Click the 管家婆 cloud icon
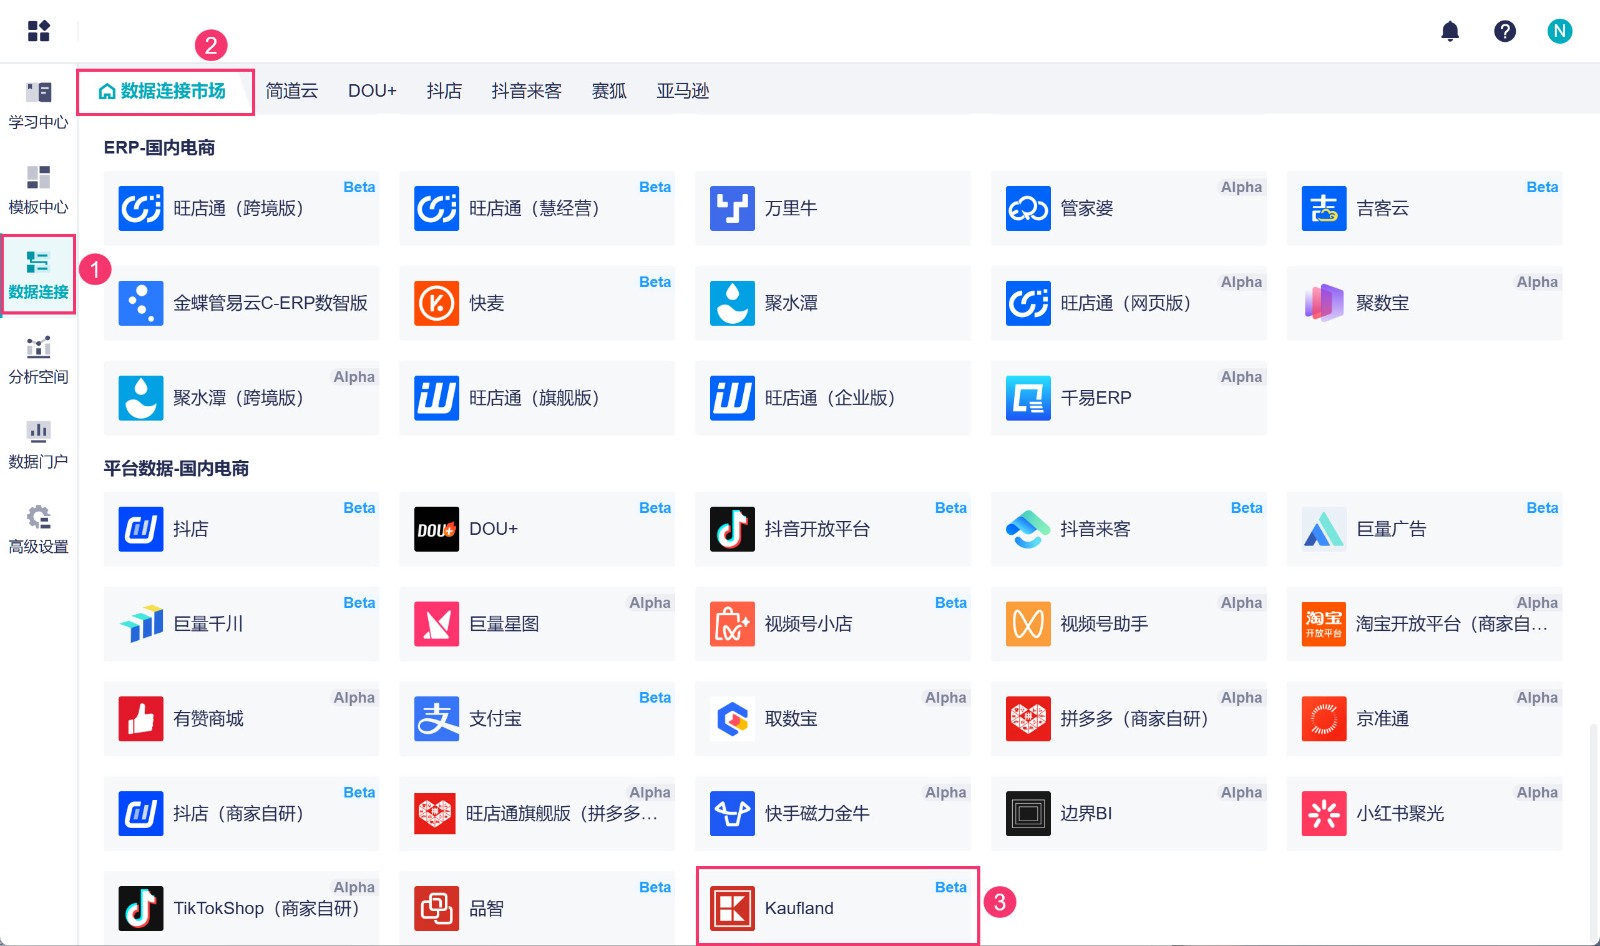 1028,208
